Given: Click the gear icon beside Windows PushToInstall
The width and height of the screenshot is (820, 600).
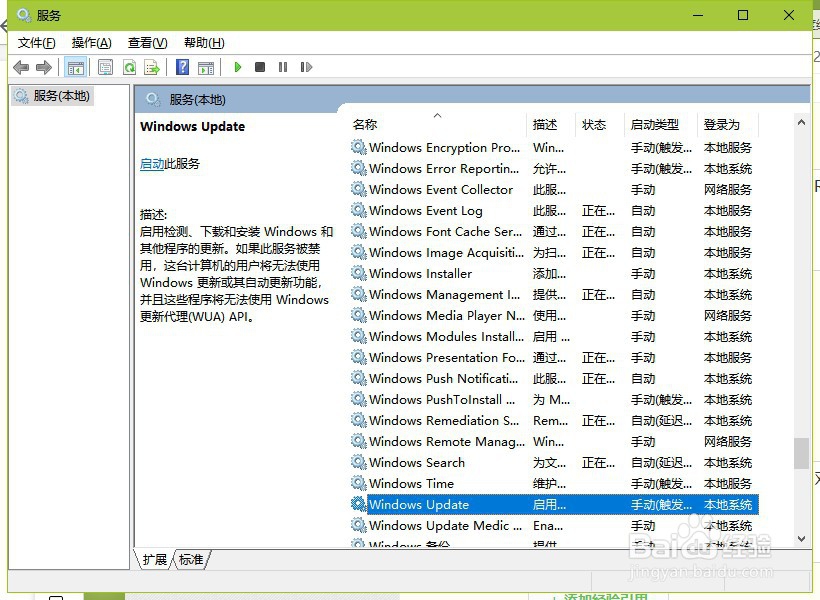Looking at the screenshot, I should tap(358, 399).
